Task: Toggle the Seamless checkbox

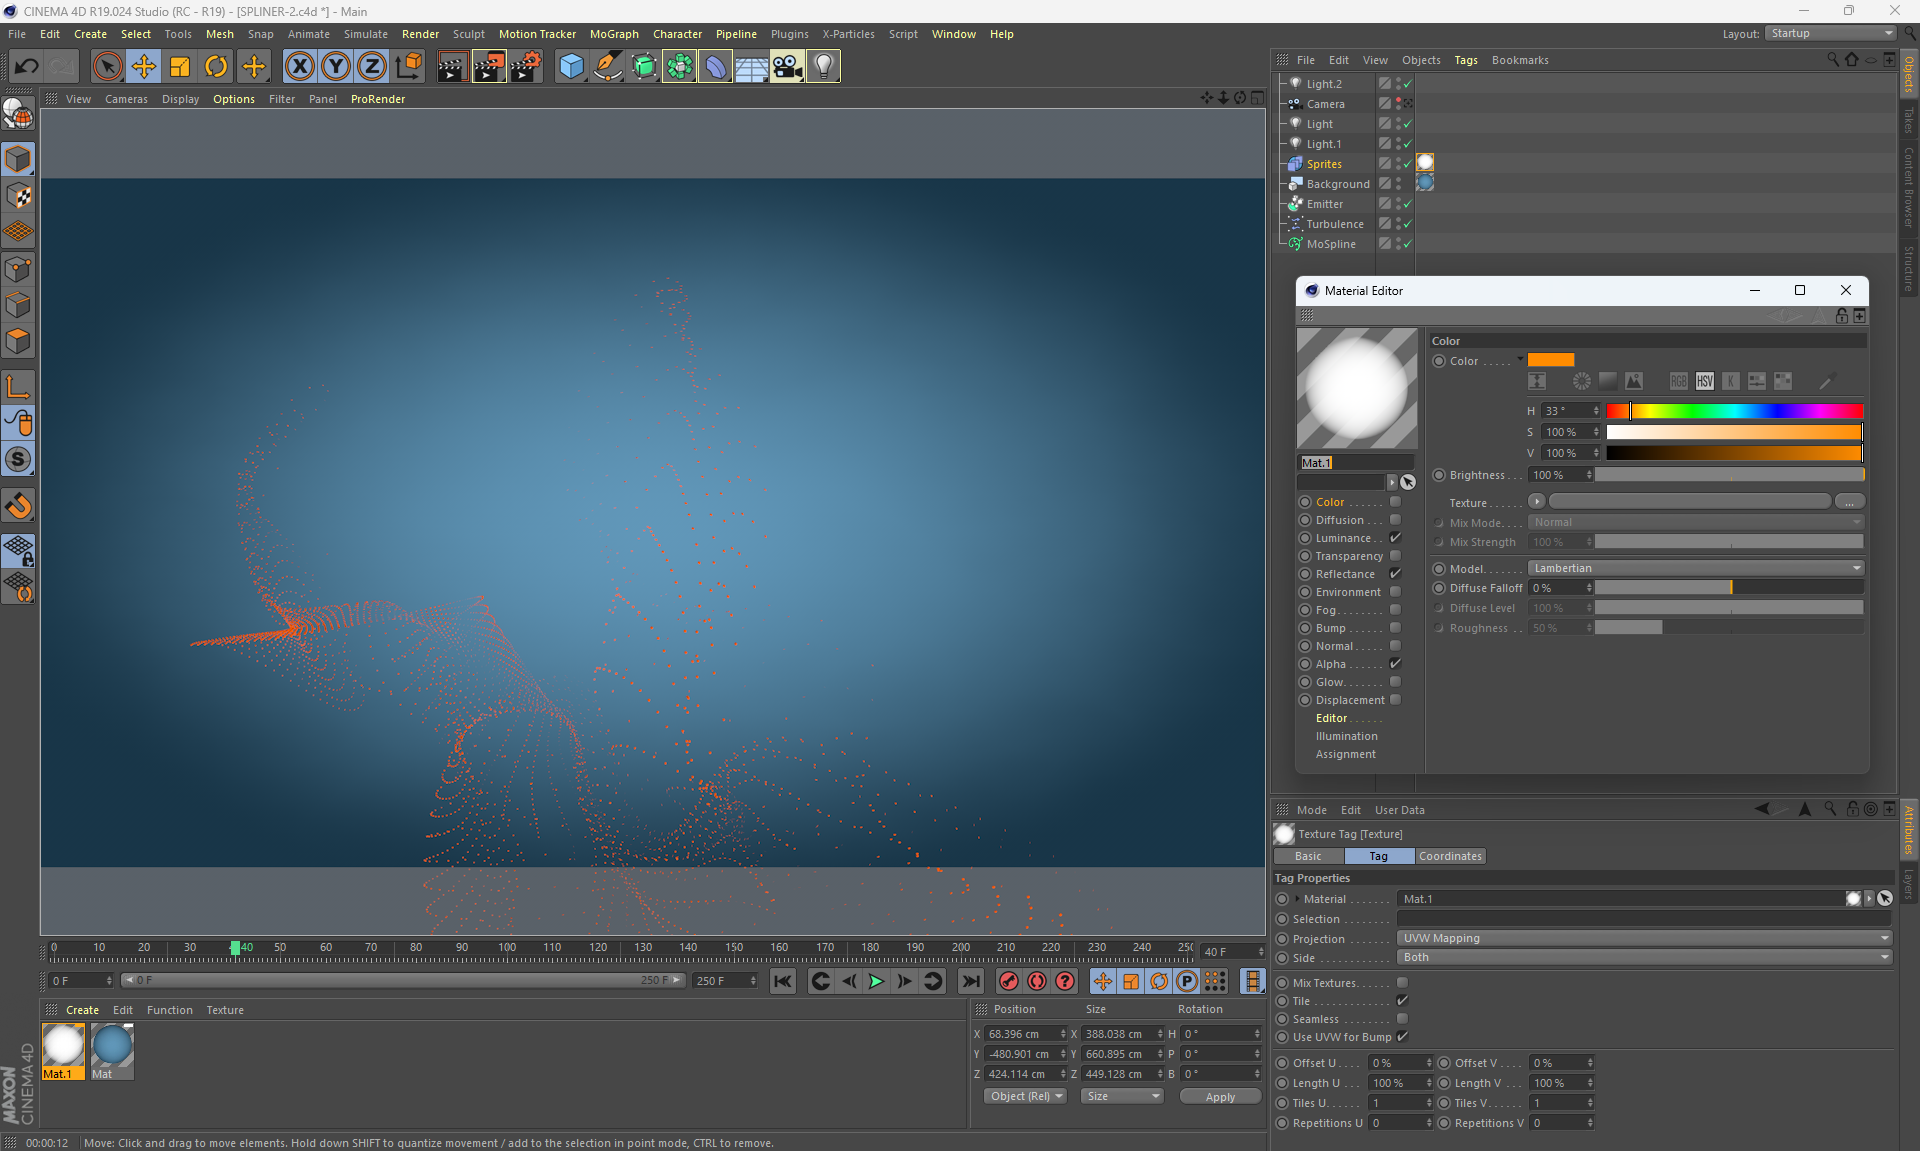Action: click(x=1402, y=1019)
